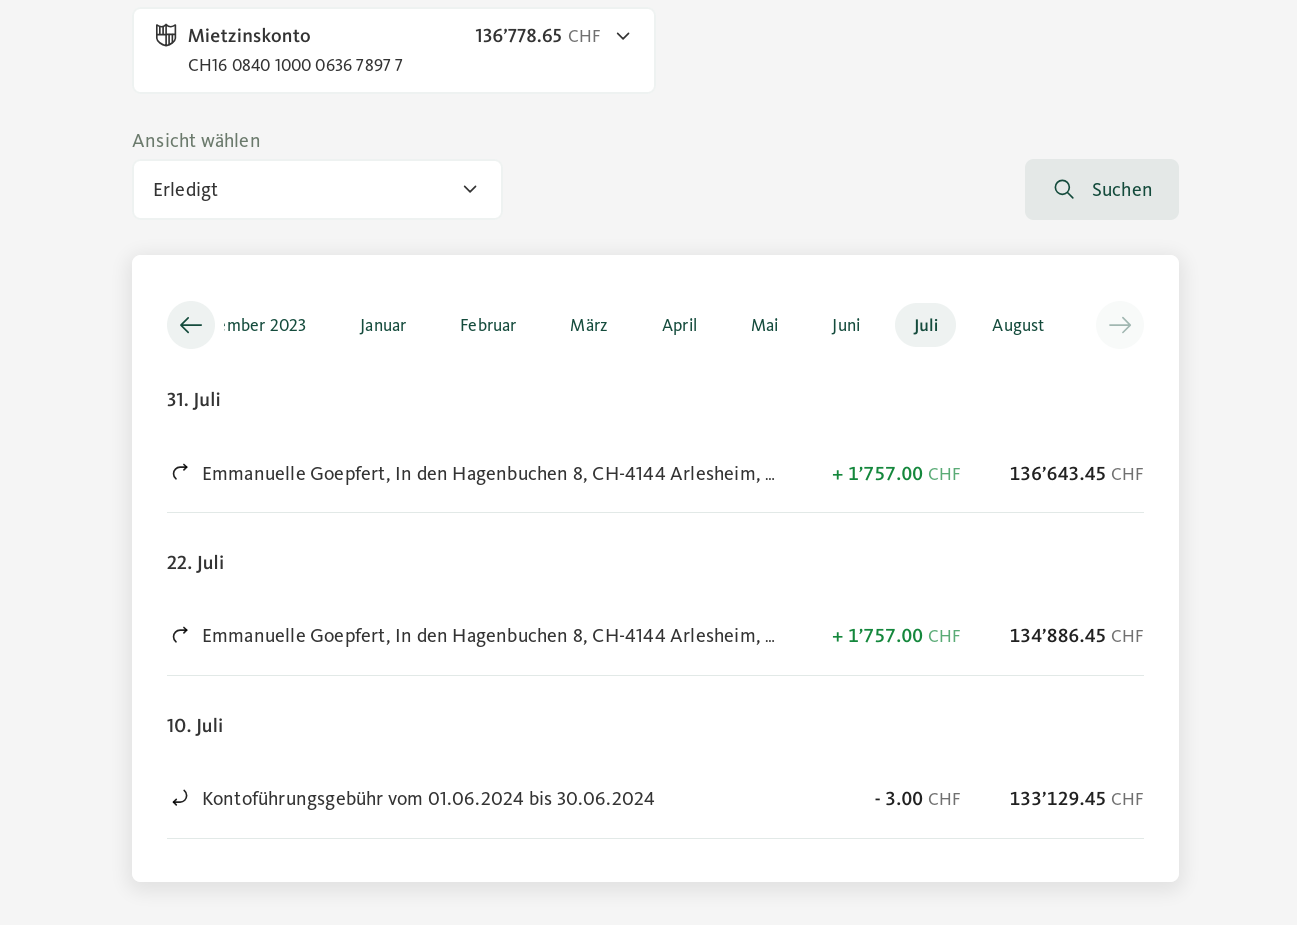Click the balance 134'886.45 CHF
This screenshot has width=1297, height=925.
pos(1076,636)
